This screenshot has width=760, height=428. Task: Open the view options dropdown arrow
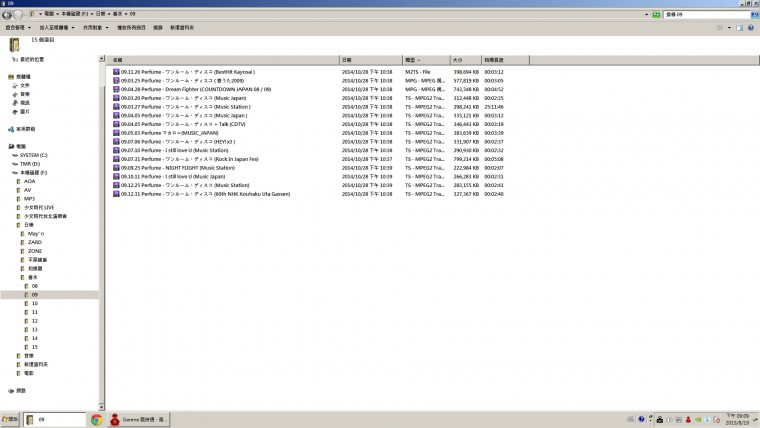click(x=729, y=28)
